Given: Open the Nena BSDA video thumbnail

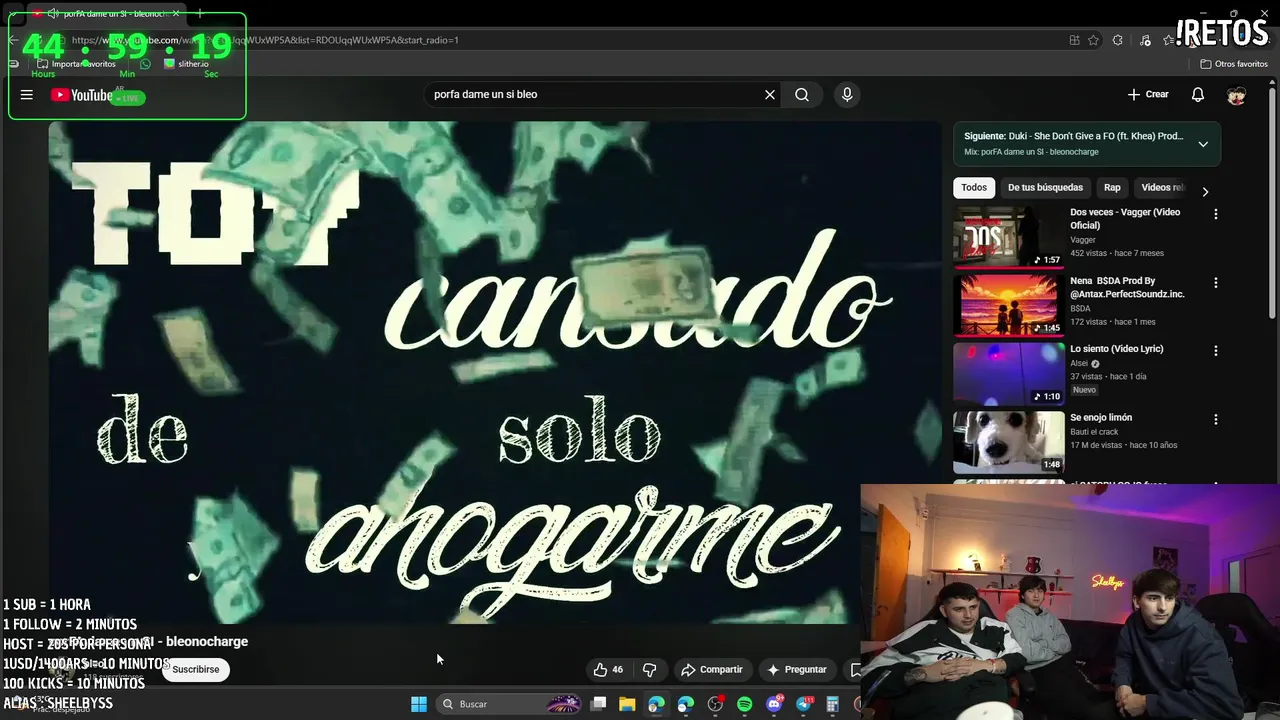Looking at the screenshot, I should point(1009,305).
